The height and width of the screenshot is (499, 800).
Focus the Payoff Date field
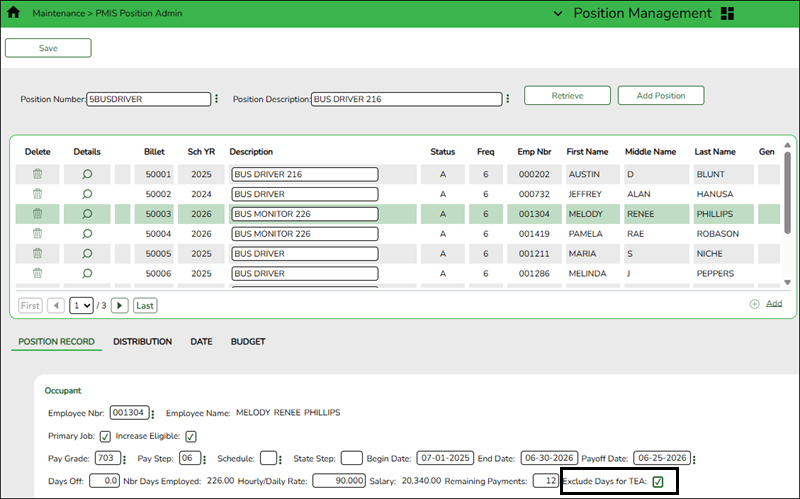click(662, 458)
